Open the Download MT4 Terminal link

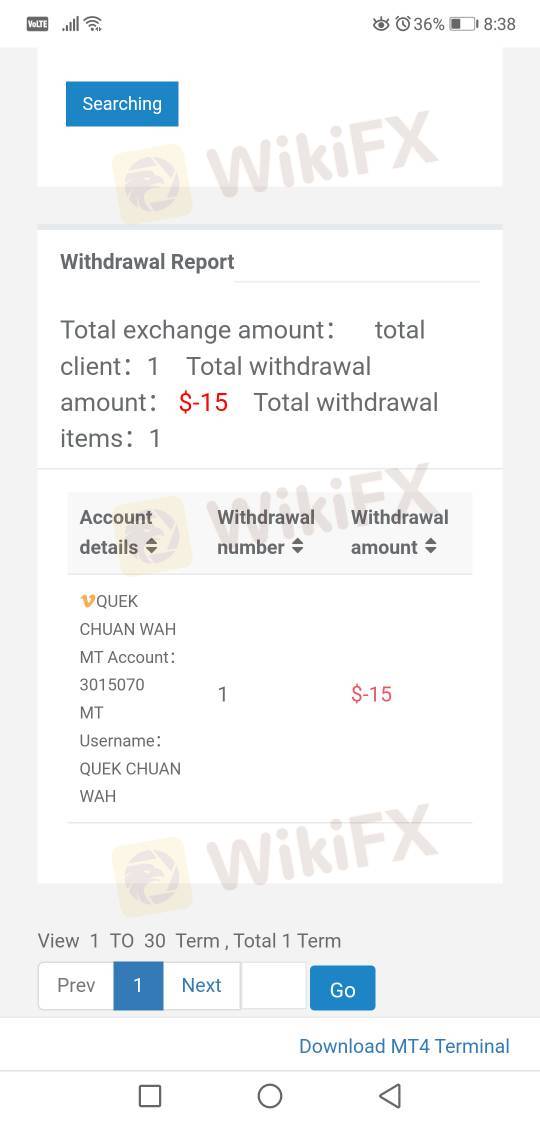click(404, 1046)
